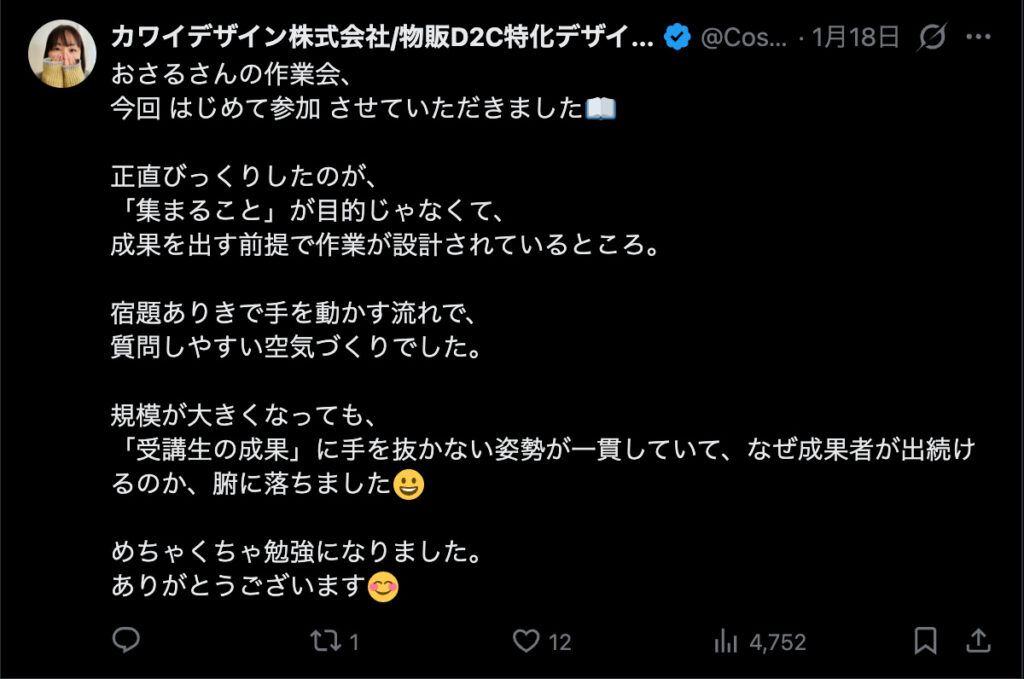1024x679 pixels.
Task: Click the repost count number 1
Action: tap(354, 642)
